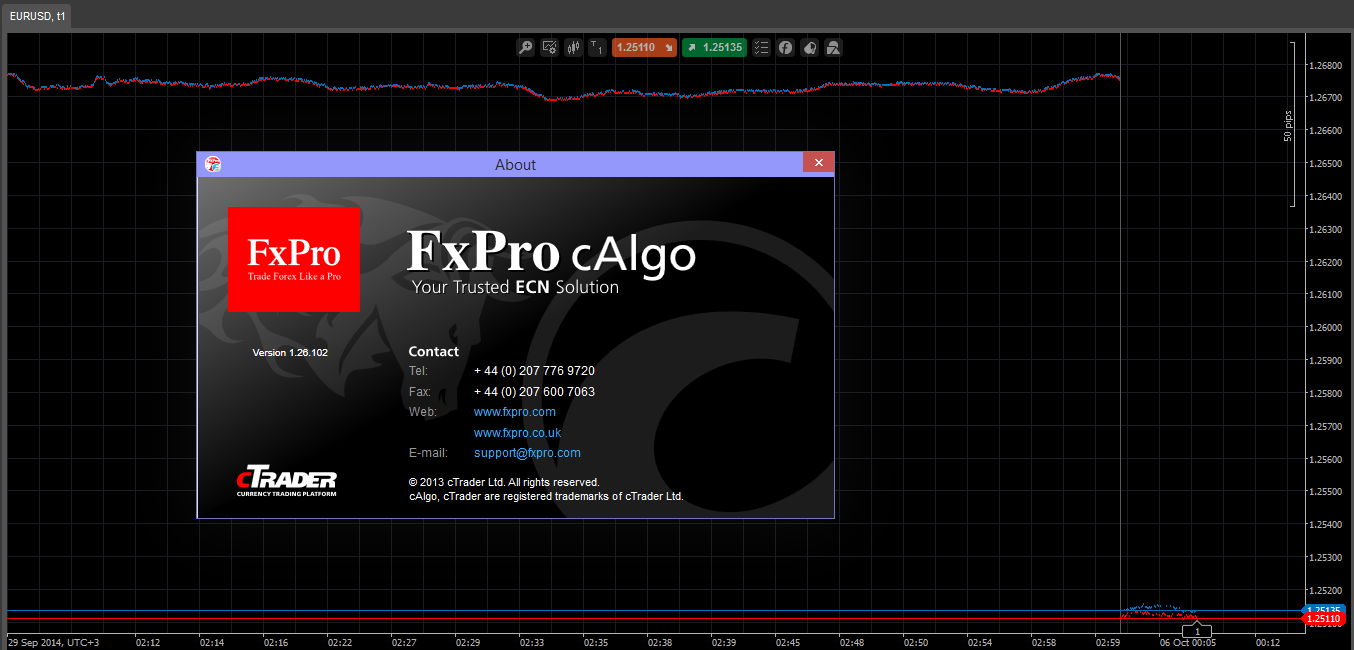Click the orange Sell 1.25110 button
1354x650 pixels.
pos(644,47)
